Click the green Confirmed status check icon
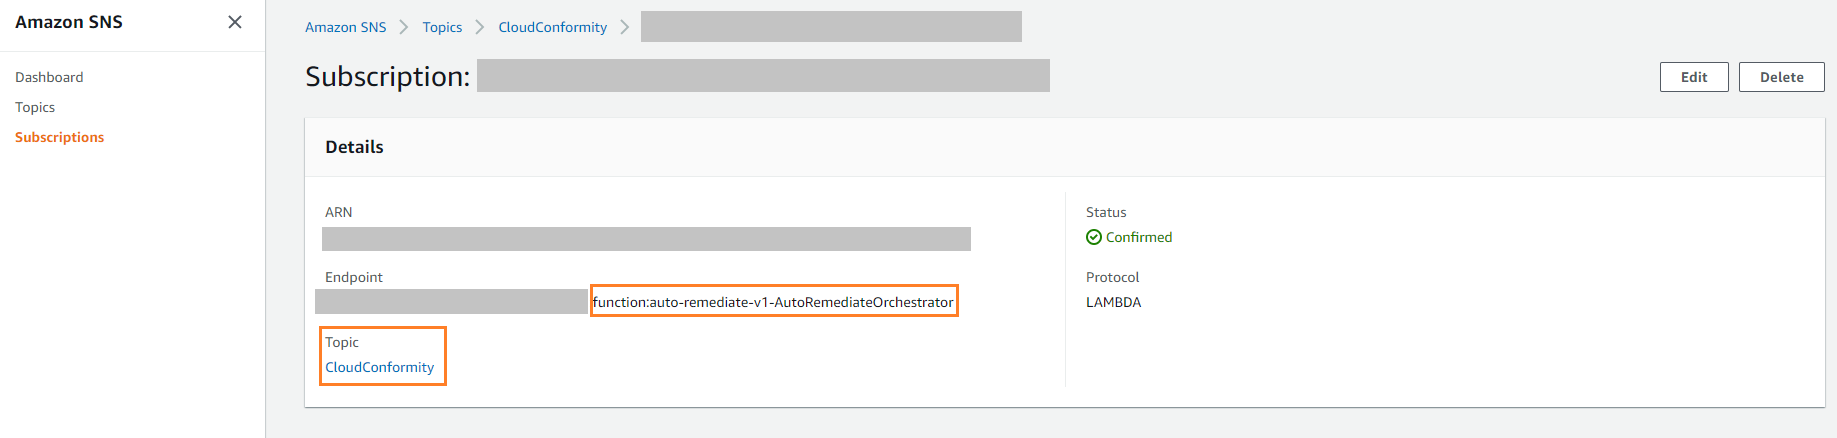 point(1093,237)
